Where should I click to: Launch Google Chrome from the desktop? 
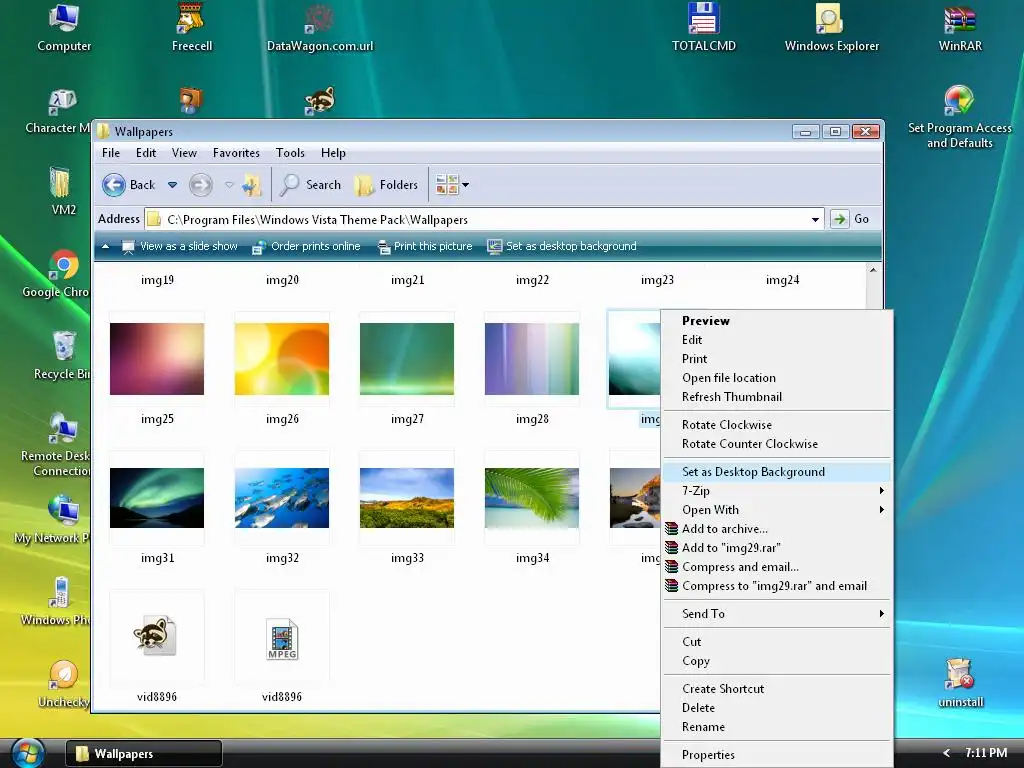point(57,274)
